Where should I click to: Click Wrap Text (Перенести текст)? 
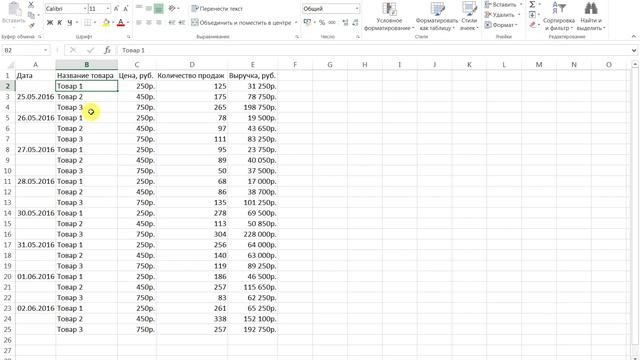[x=217, y=9]
